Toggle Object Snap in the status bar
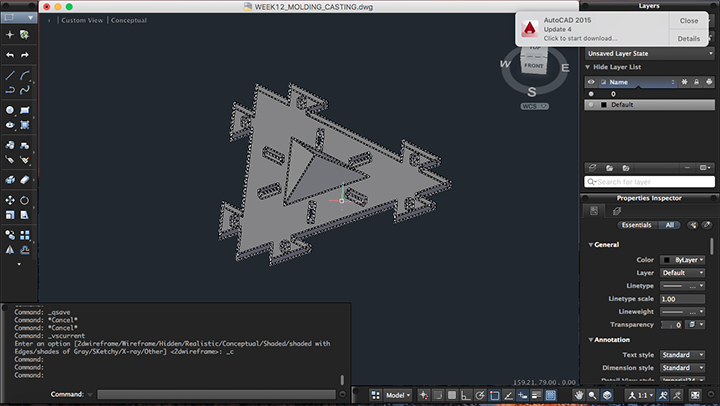Viewport: 720px width, 406px height. click(x=495, y=395)
